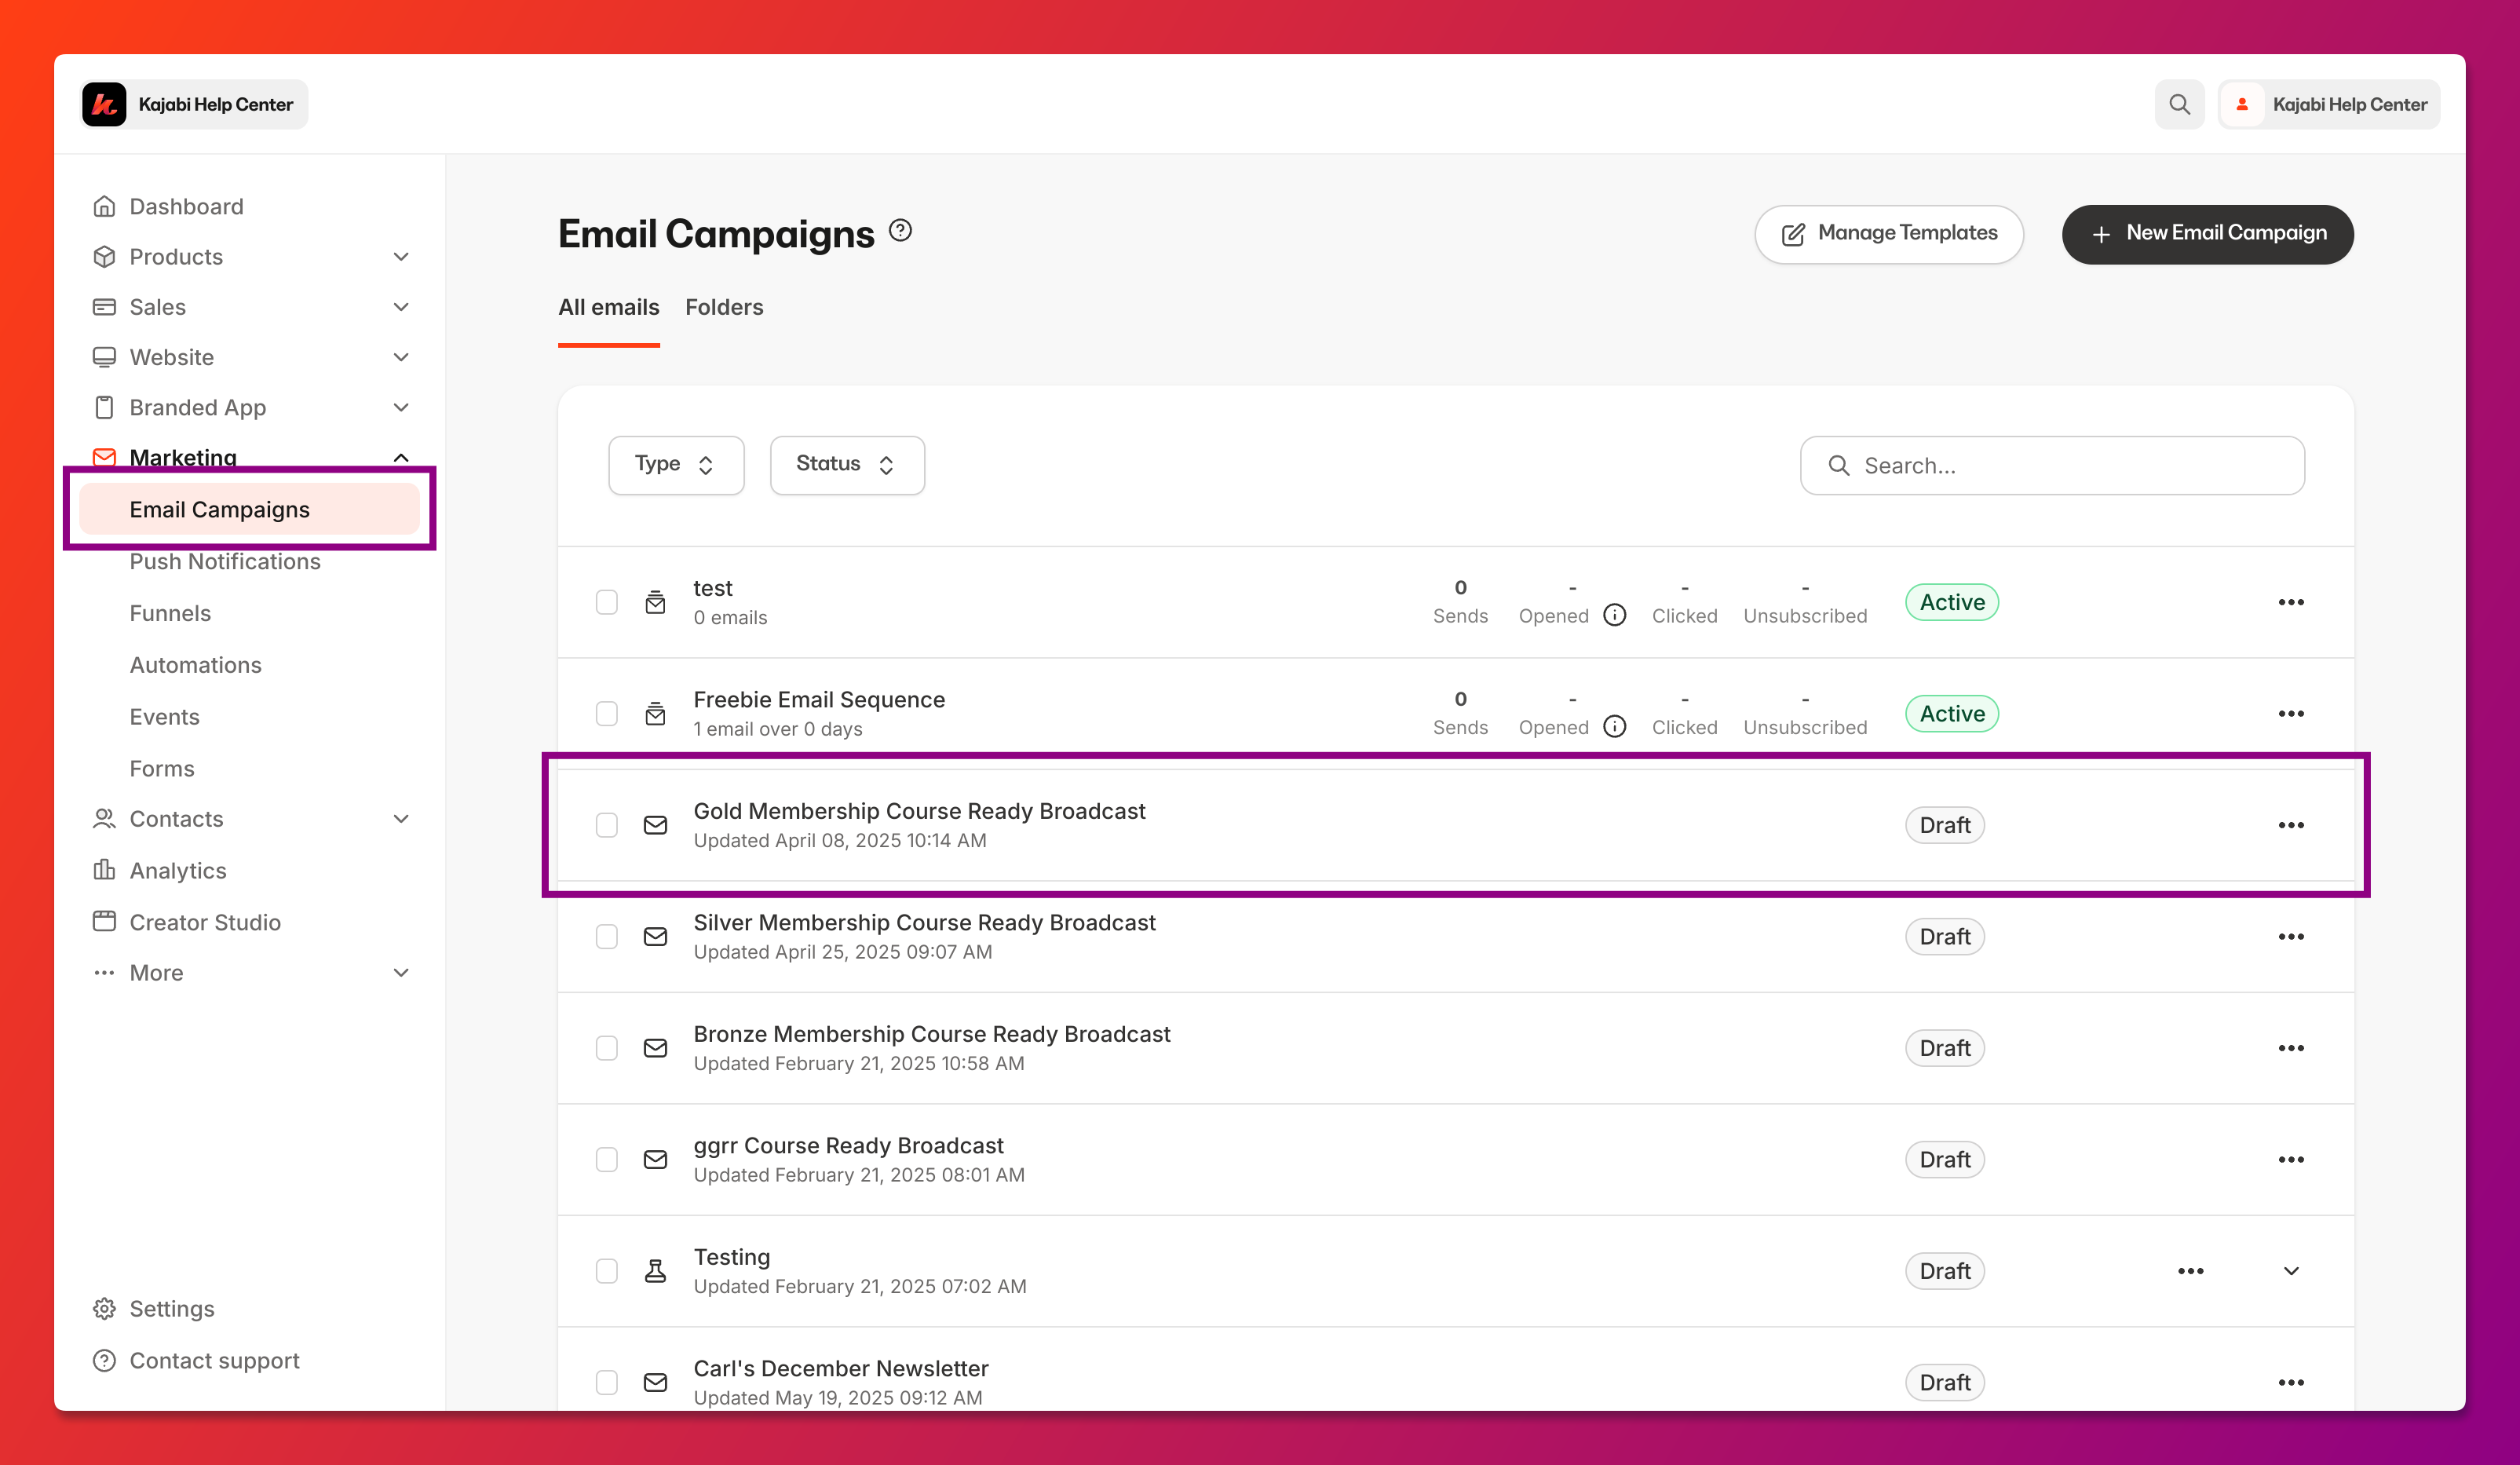Click the Sales card icon
Screen dimensions: 2520x1465
coord(104,307)
